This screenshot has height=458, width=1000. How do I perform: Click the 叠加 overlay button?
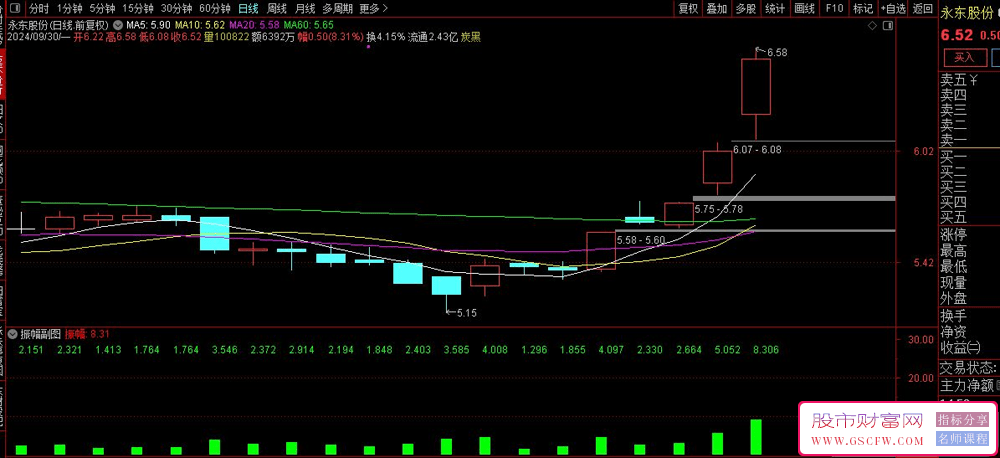(717, 8)
